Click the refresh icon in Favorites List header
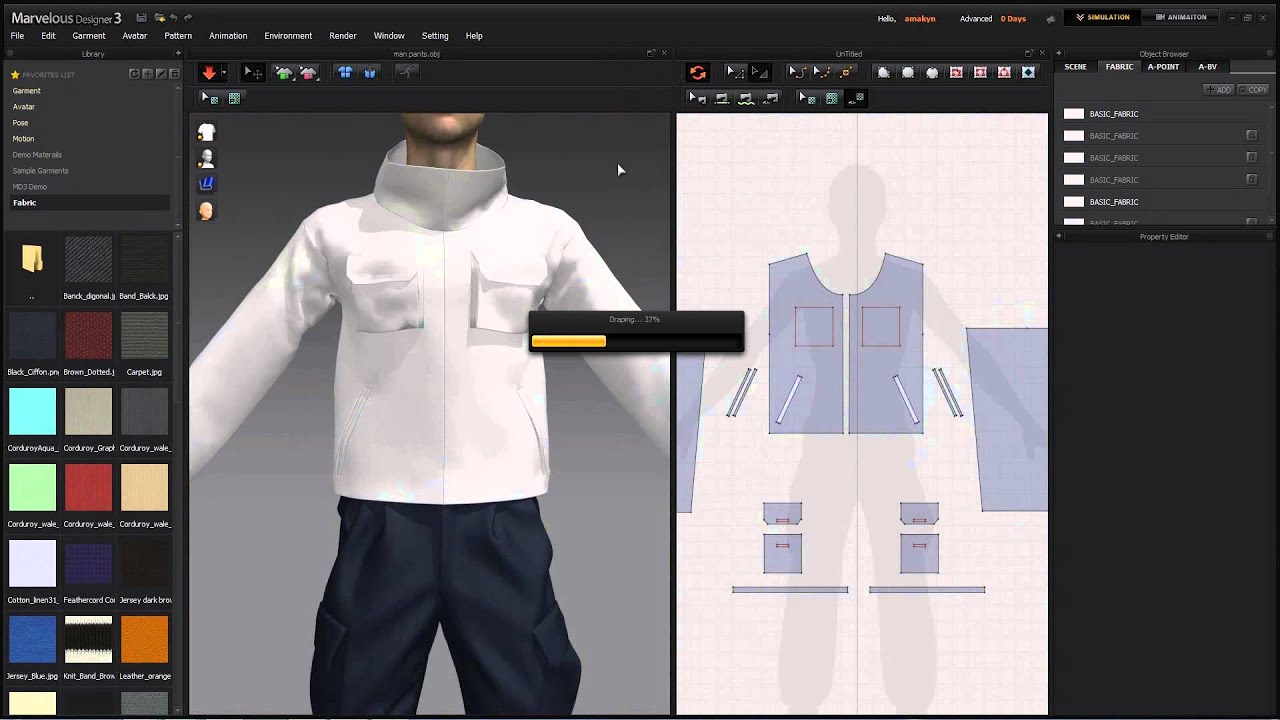Image resolution: width=1280 pixels, height=720 pixels. pyautogui.click(x=134, y=74)
